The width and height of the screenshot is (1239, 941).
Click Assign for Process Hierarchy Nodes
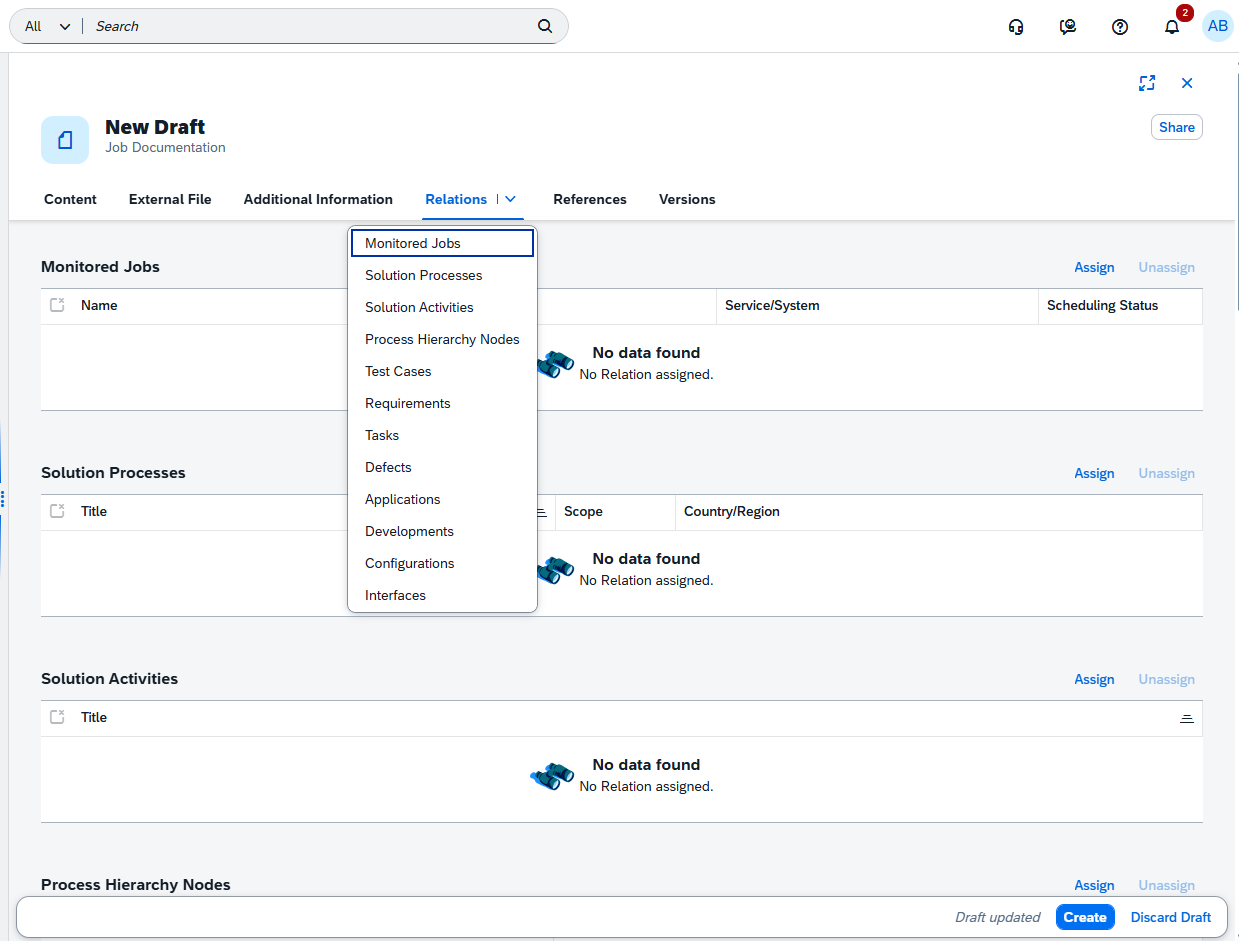[1094, 885]
